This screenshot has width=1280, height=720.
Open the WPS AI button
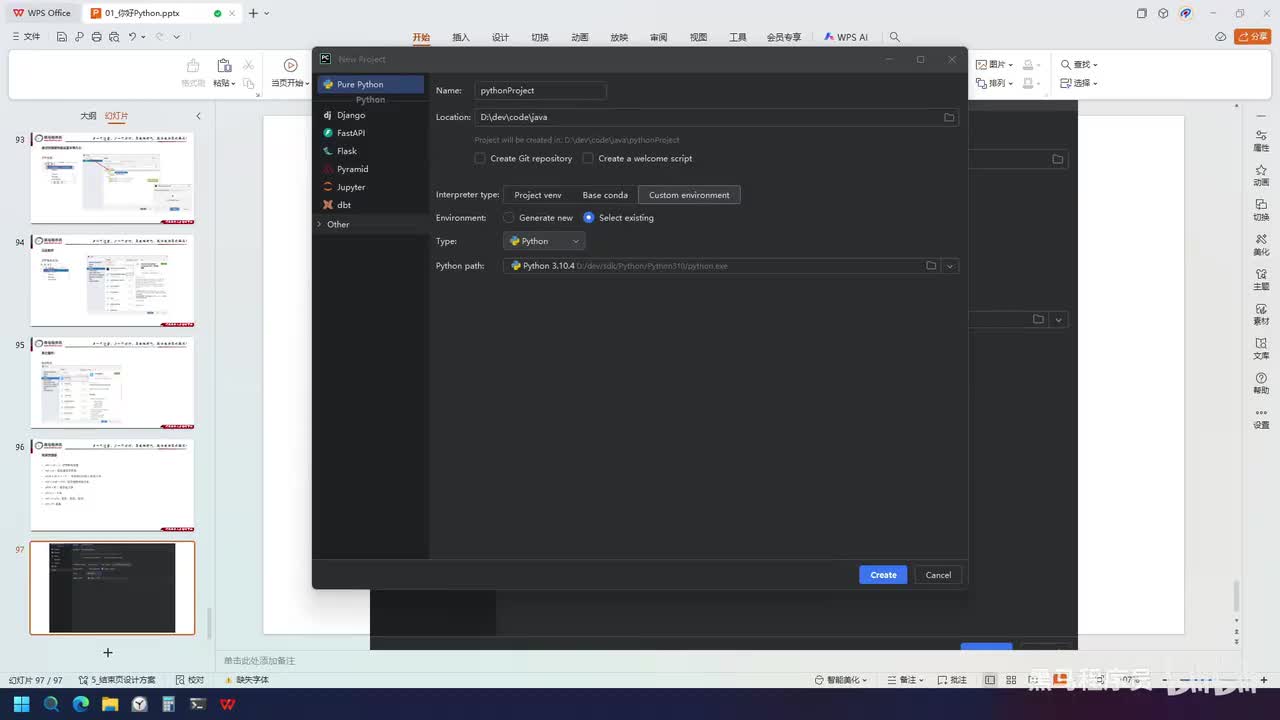click(x=846, y=37)
